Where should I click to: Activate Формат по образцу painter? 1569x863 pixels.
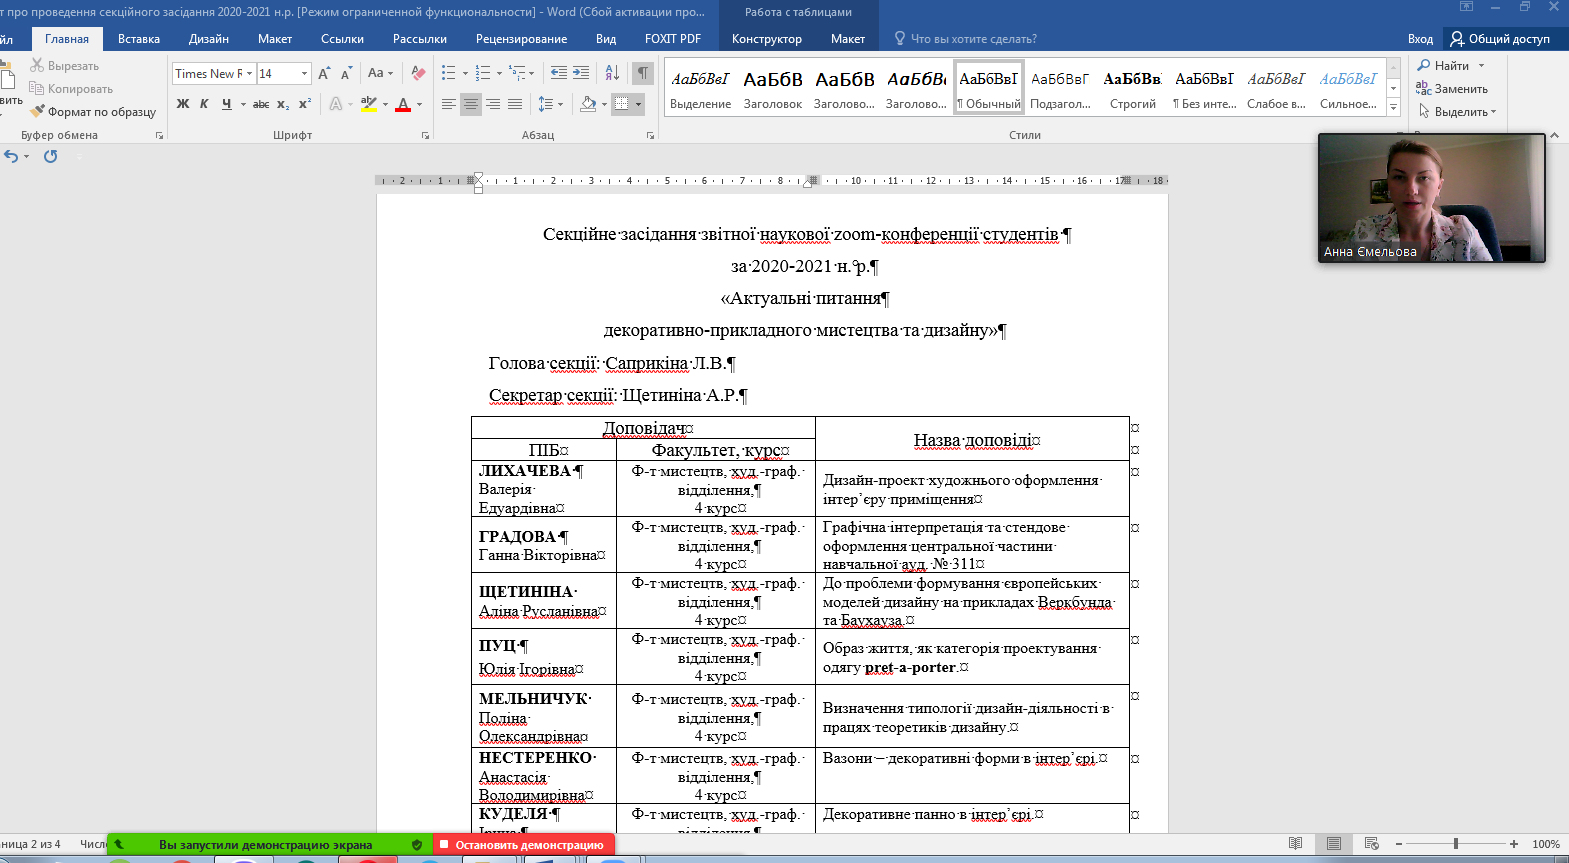[93, 111]
